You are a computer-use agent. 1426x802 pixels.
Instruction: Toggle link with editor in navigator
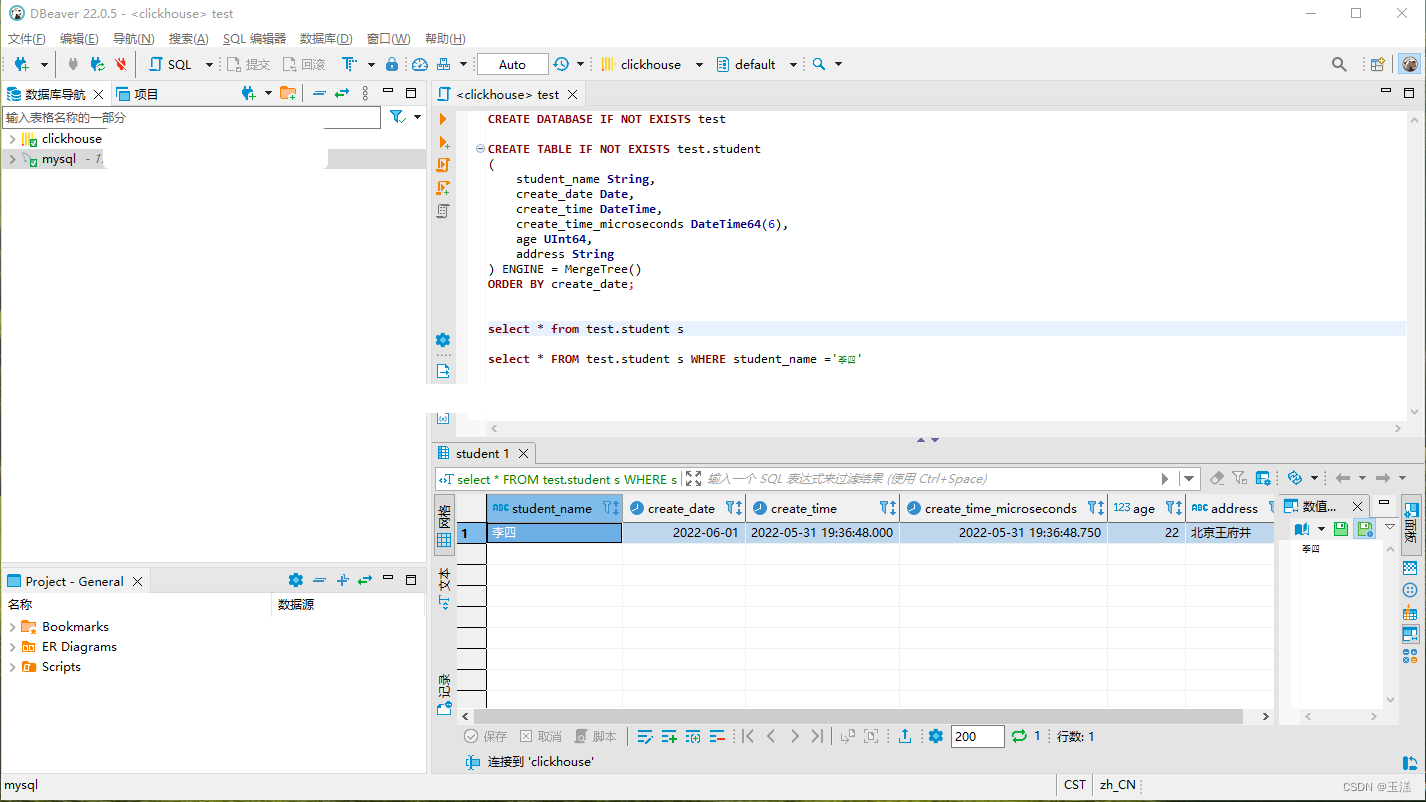coord(342,93)
